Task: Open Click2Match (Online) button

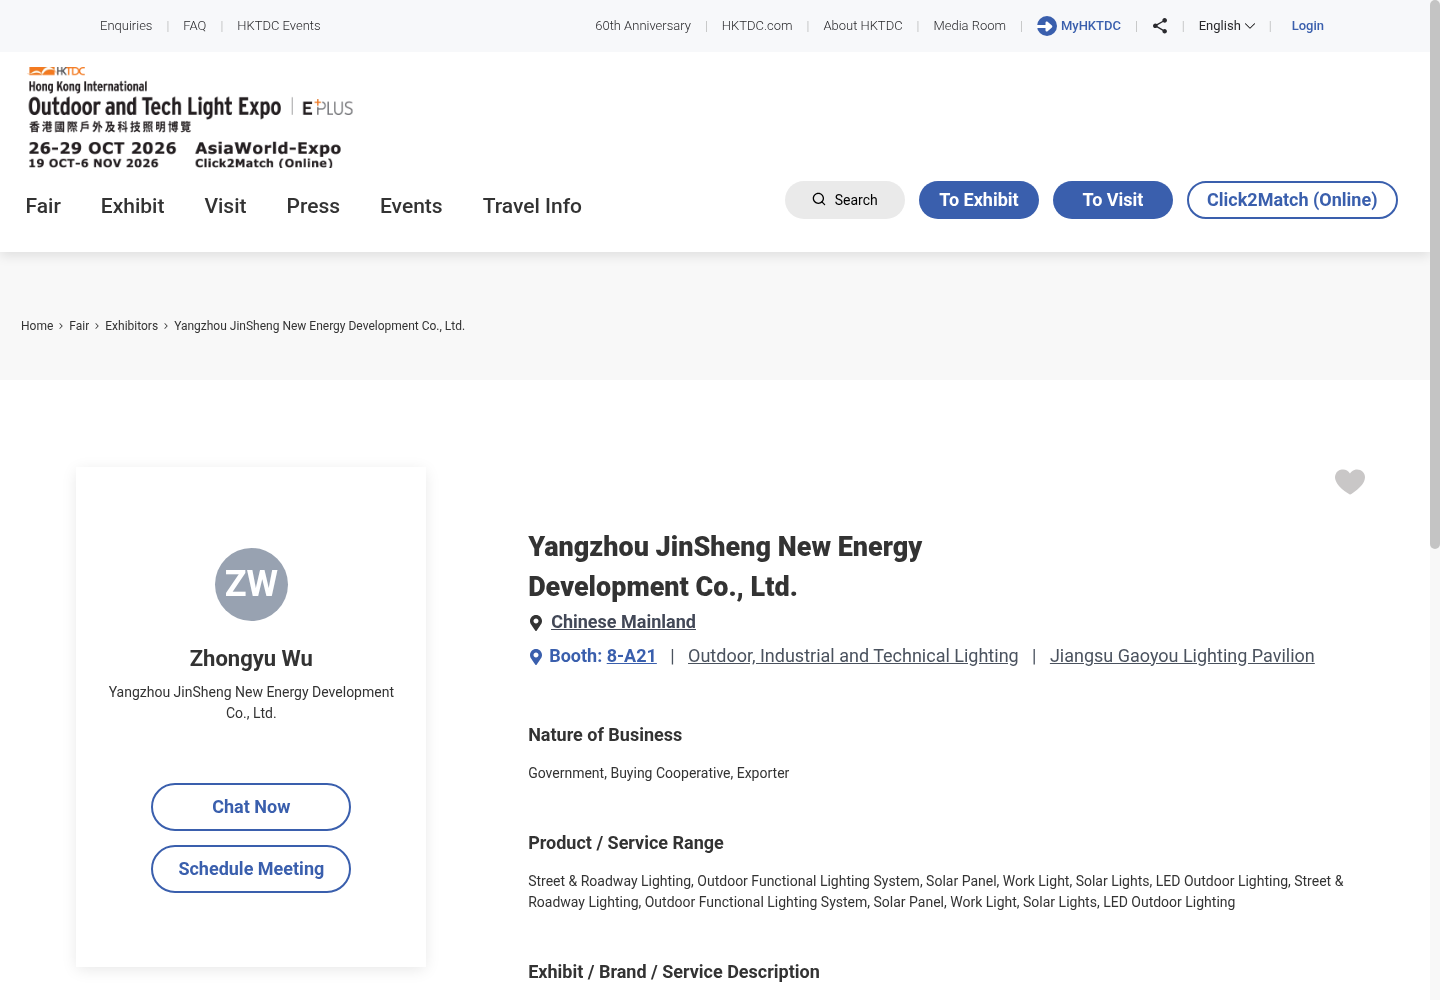Action: [x=1292, y=200]
